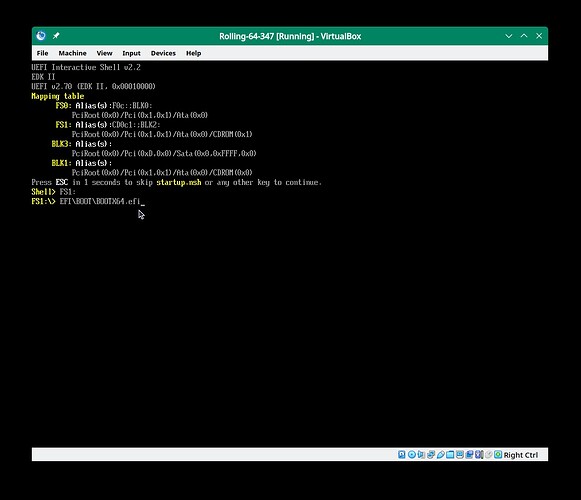Click the window title Rolling-64-347 [Running]

pos(290,36)
